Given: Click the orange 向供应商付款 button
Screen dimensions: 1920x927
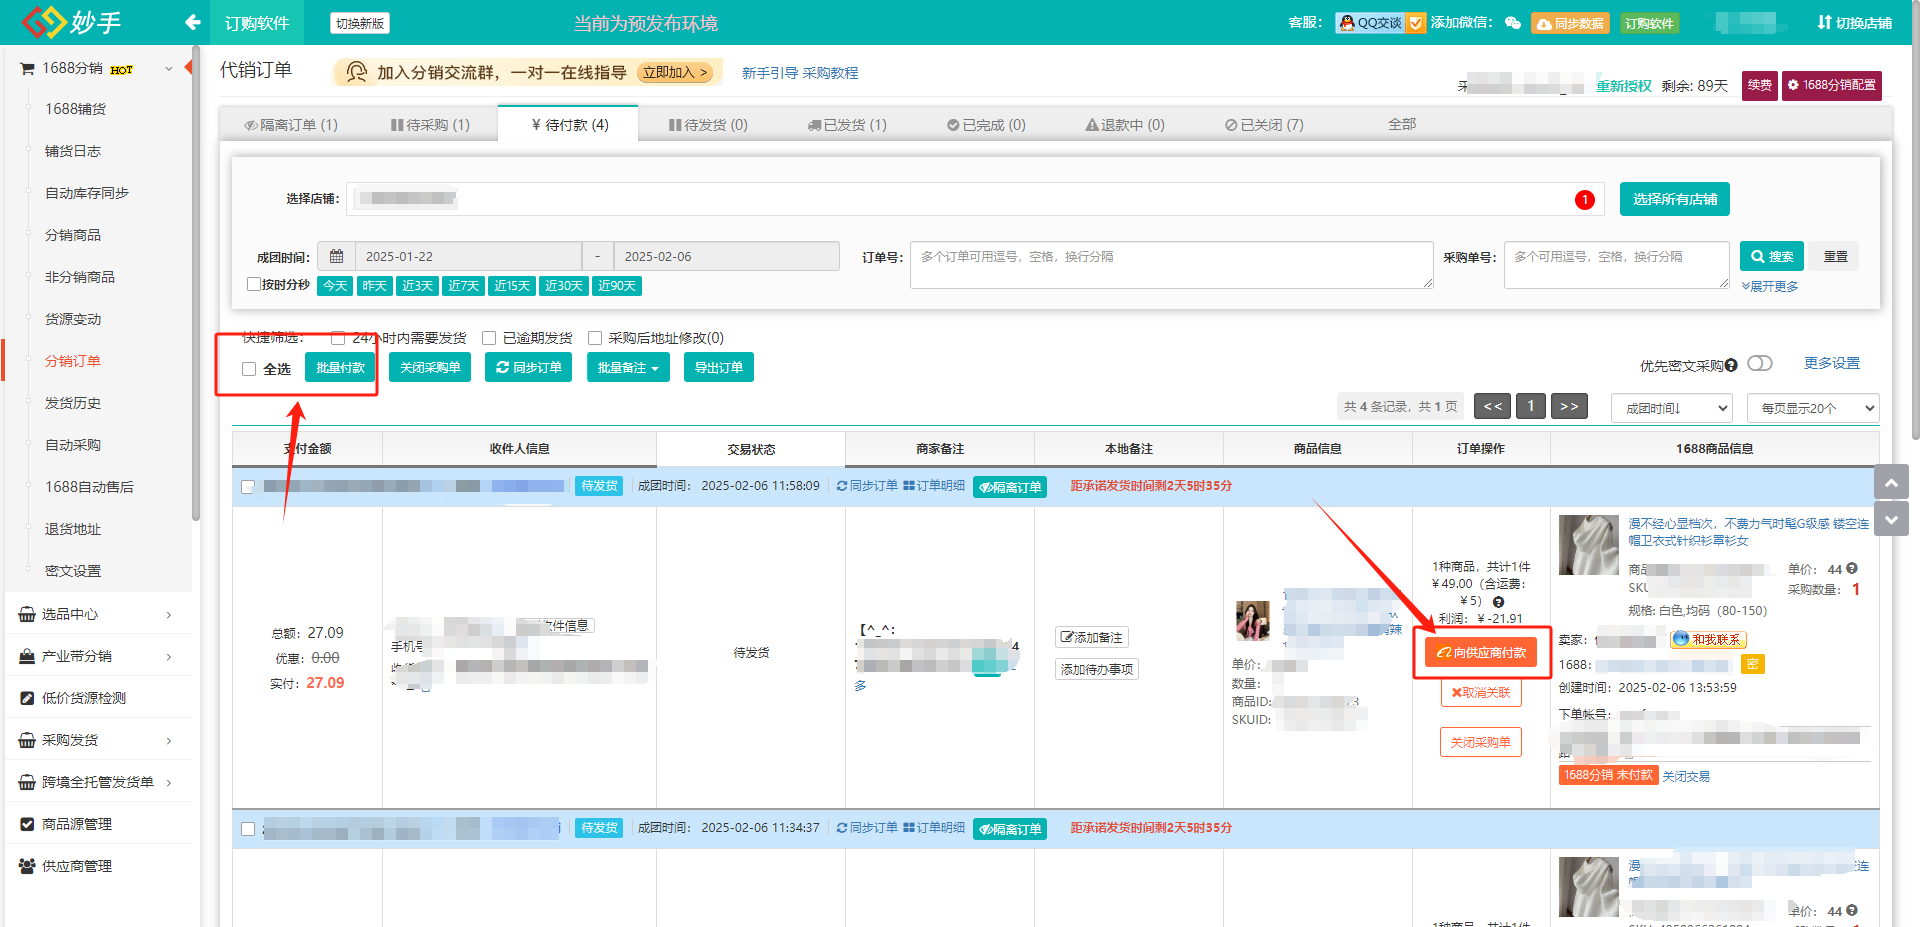Looking at the screenshot, I should coord(1481,653).
